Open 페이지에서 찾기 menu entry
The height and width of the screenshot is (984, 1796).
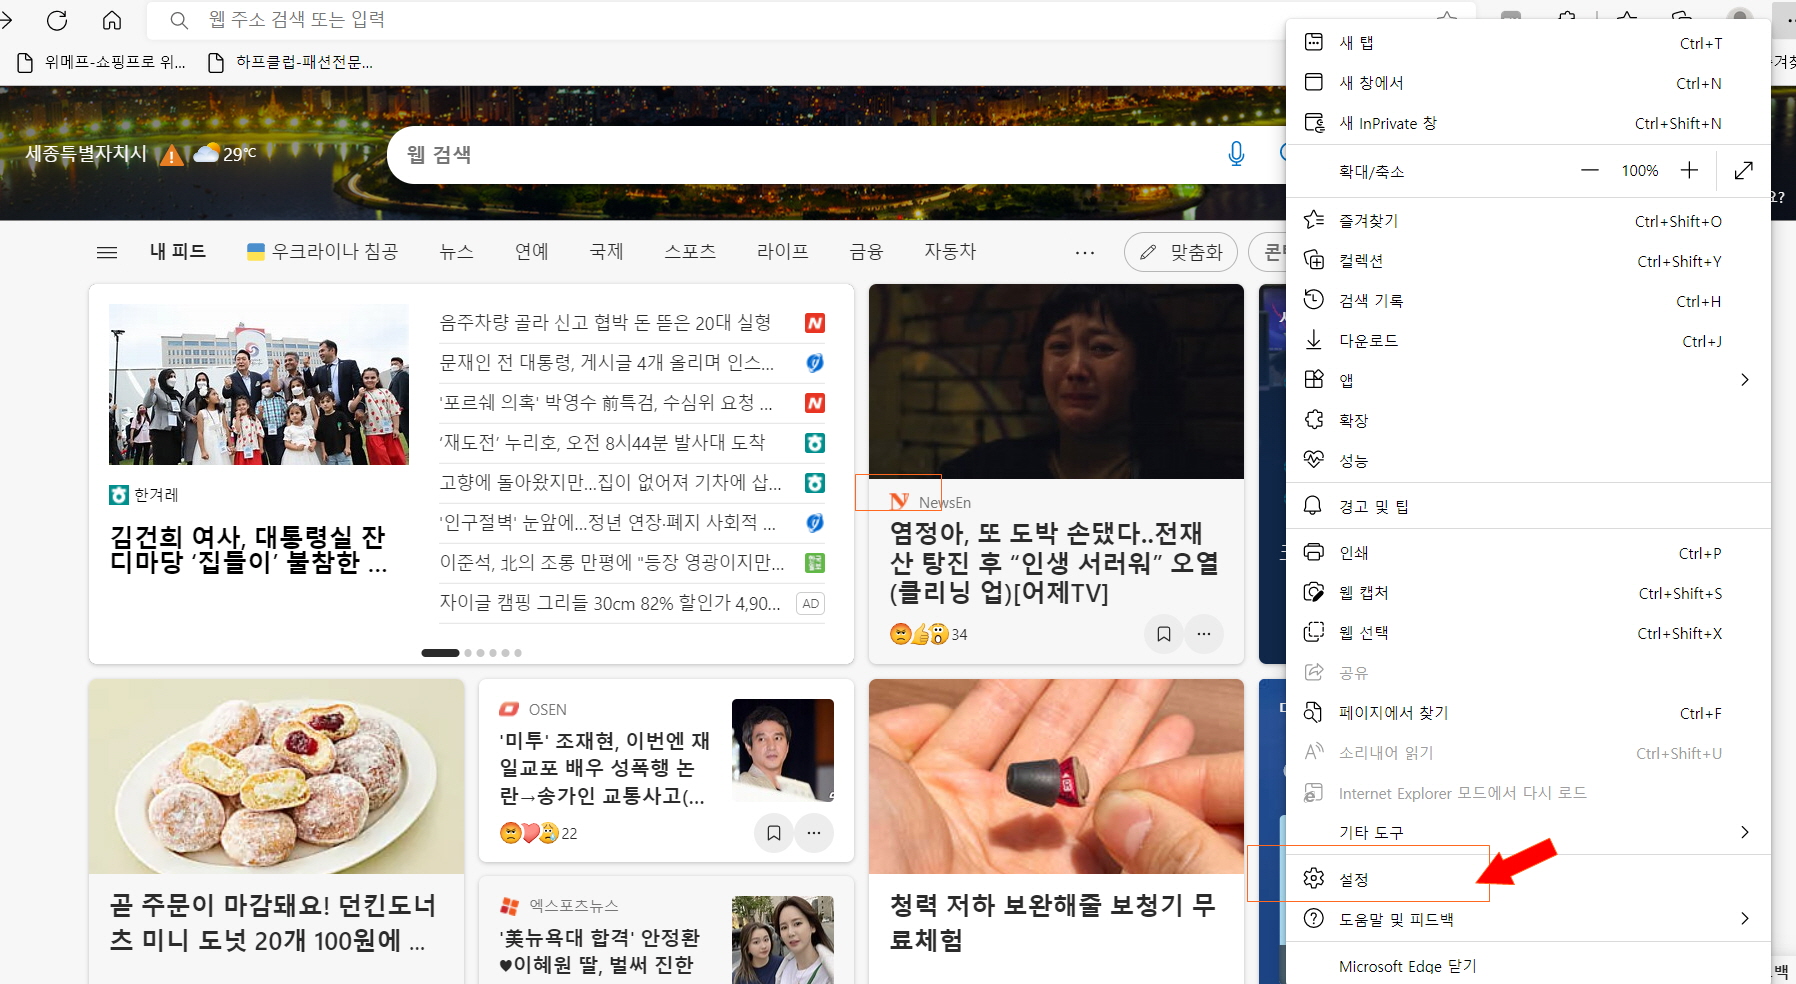click(x=1528, y=713)
